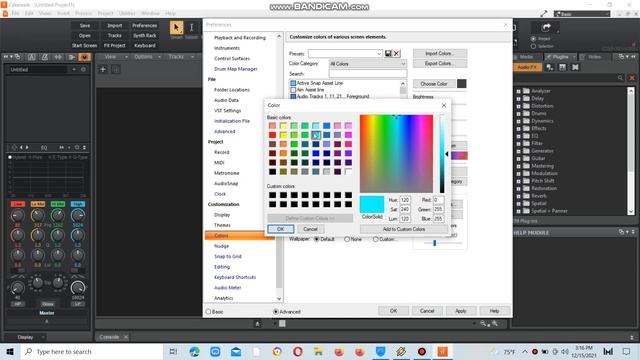This screenshot has width=640, height=360.
Task: Click the color Search input field
Action: pyautogui.click(x=368, y=74)
